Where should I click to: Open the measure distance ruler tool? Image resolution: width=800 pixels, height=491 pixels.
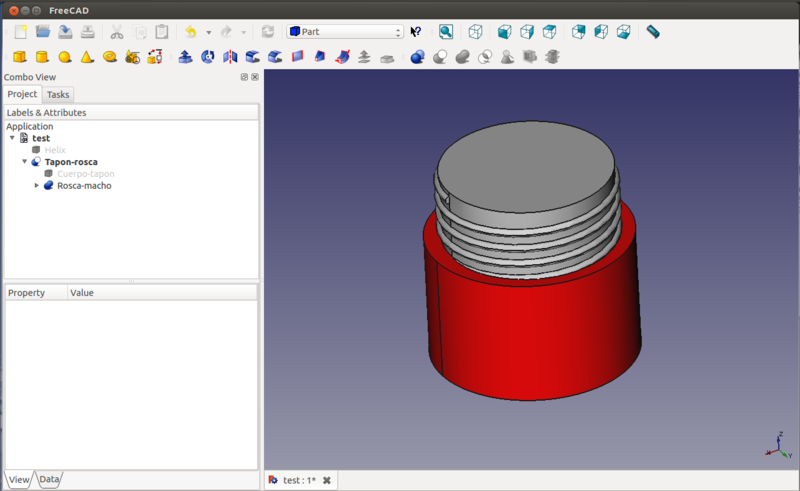coord(652,32)
